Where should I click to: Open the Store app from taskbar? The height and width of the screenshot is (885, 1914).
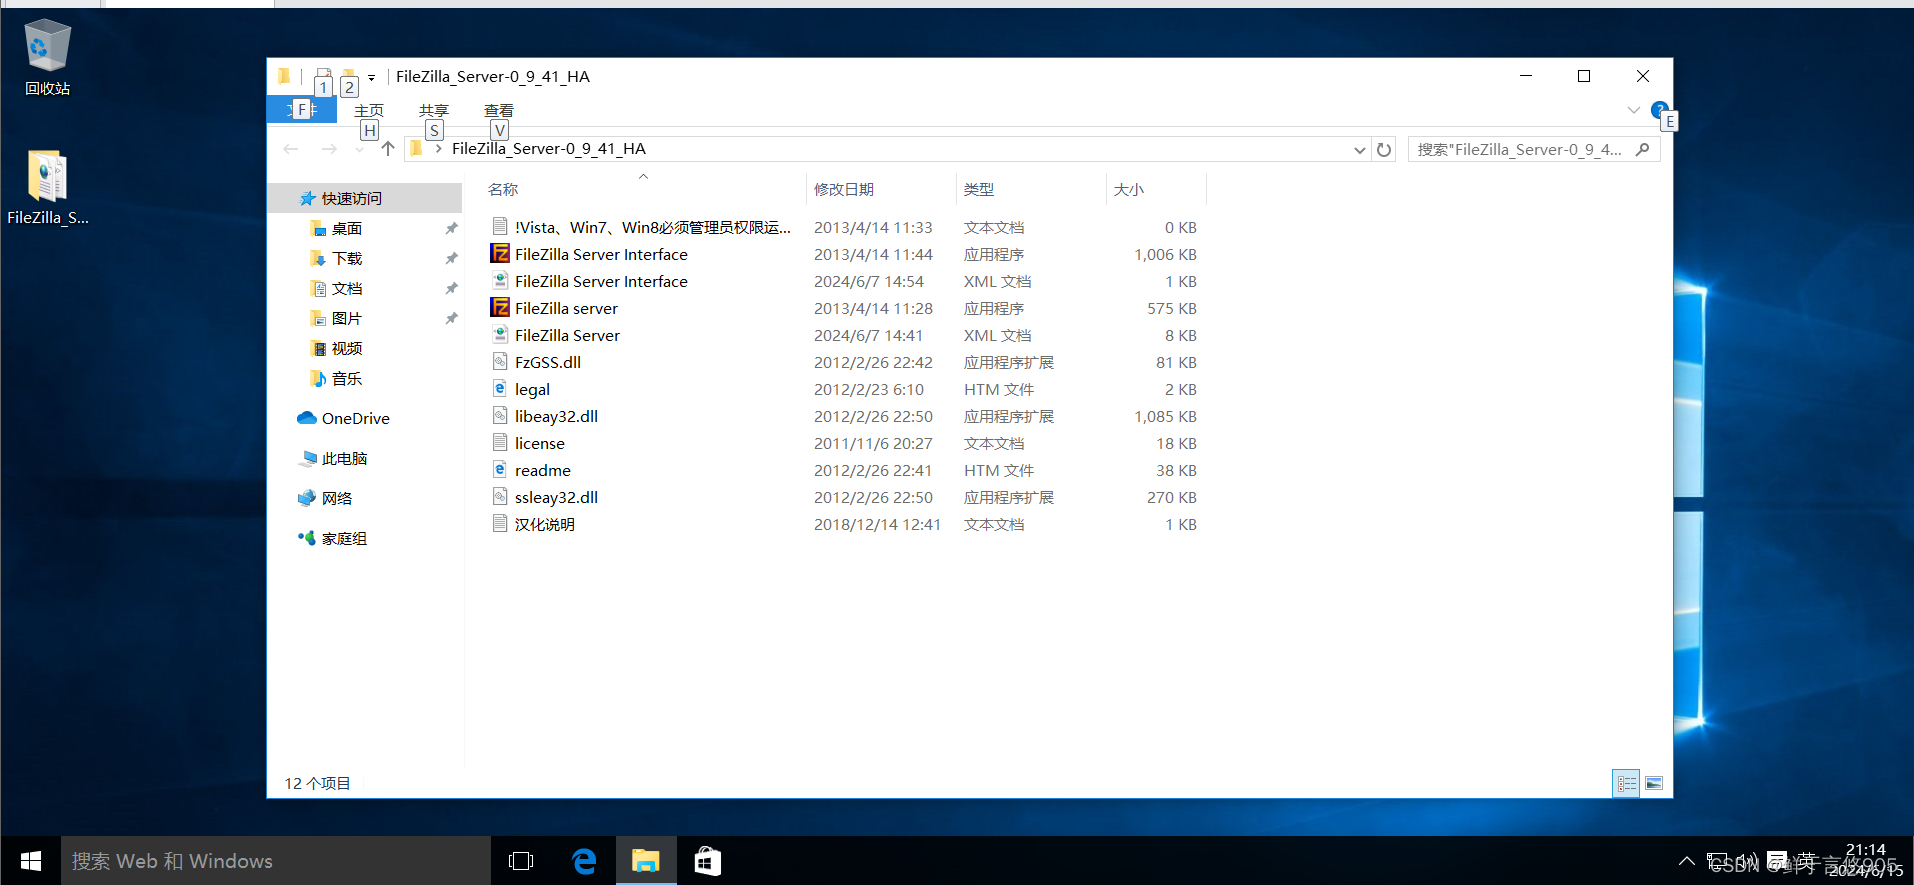coord(708,861)
